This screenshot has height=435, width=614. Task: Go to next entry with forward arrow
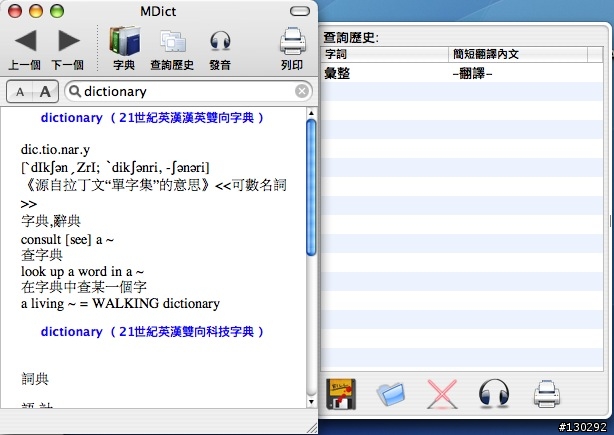[69, 40]
